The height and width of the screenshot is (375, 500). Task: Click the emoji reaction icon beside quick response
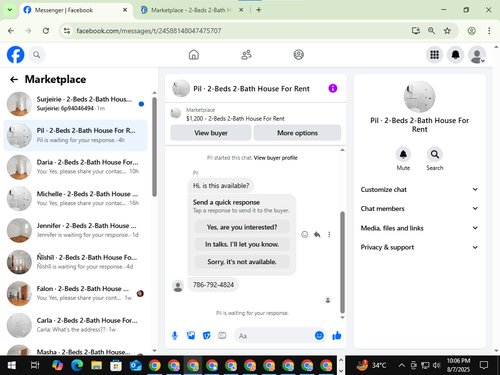click(305, 234)
